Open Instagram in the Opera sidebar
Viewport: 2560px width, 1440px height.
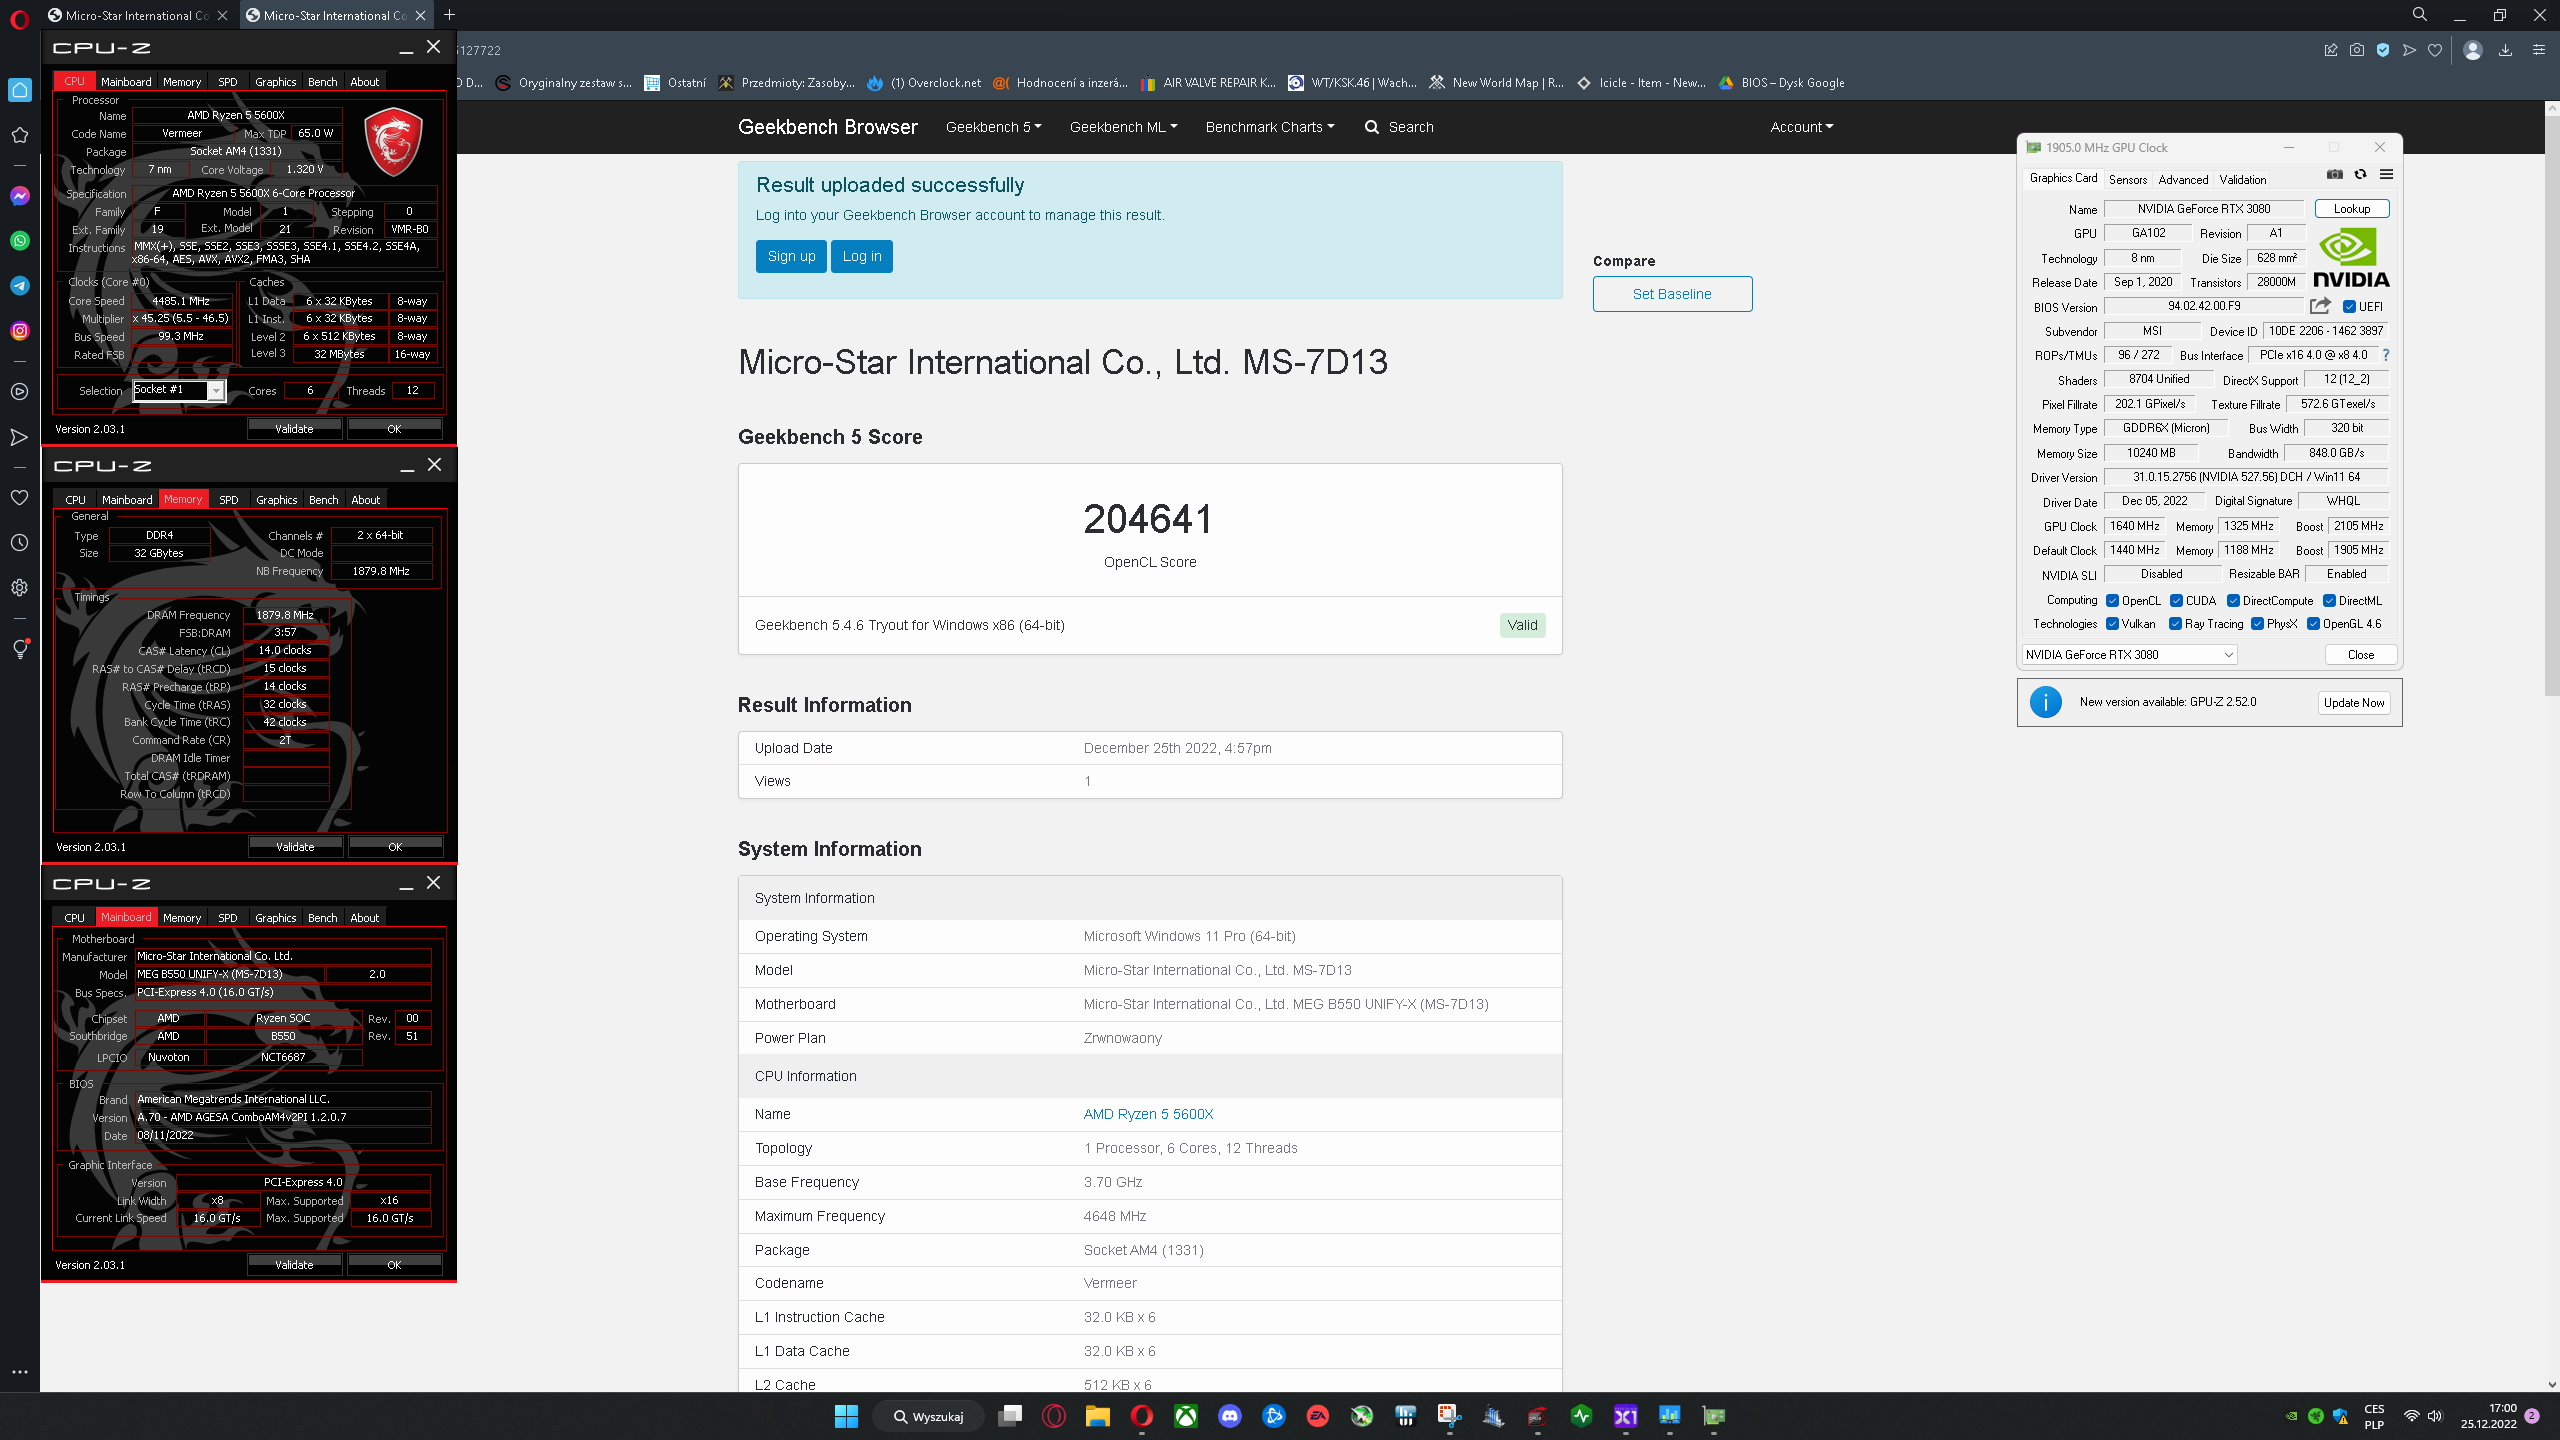pos(20,331)
